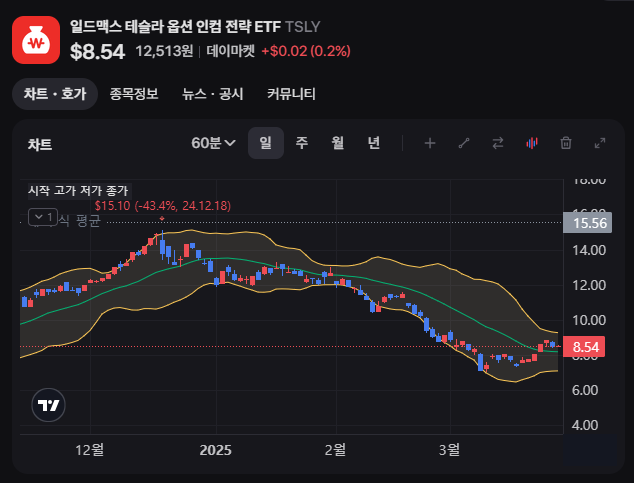Viewport: 634px width, 483px height.
Task: Click the compare swap arrows icon
Action: pos(498,143)
